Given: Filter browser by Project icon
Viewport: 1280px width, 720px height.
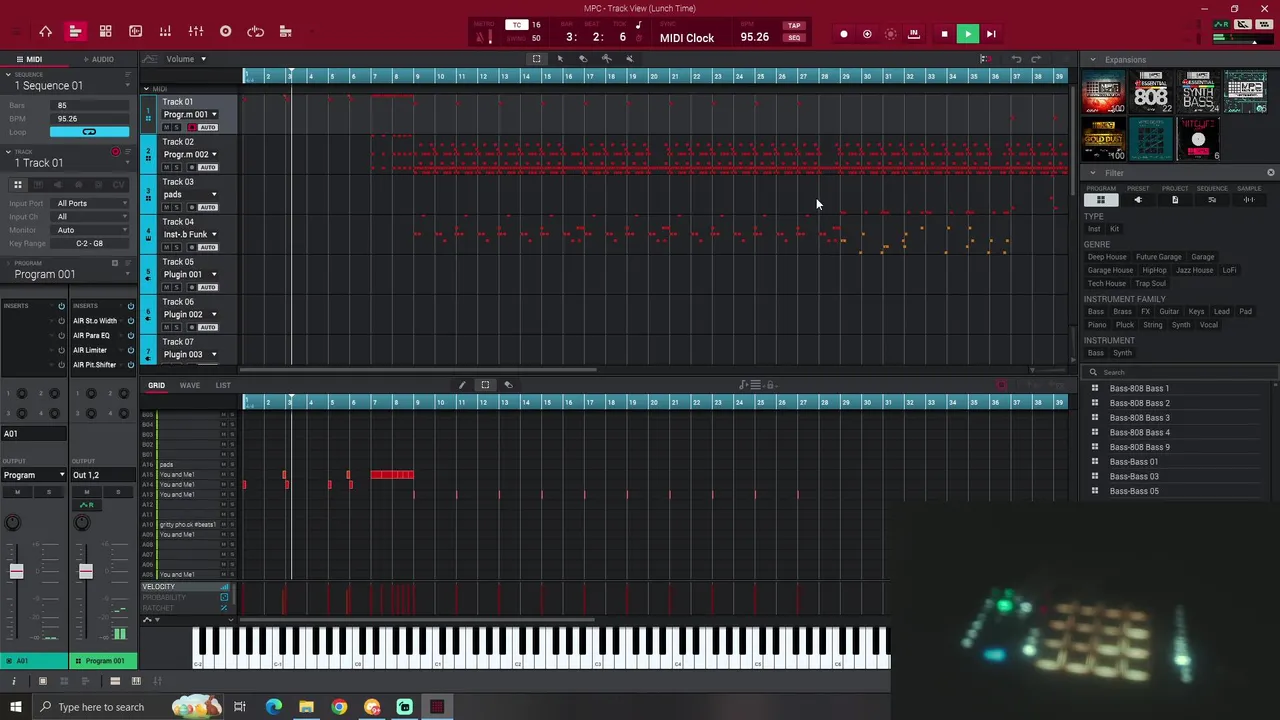Looking at the screenshot, I should point(1175,200).
